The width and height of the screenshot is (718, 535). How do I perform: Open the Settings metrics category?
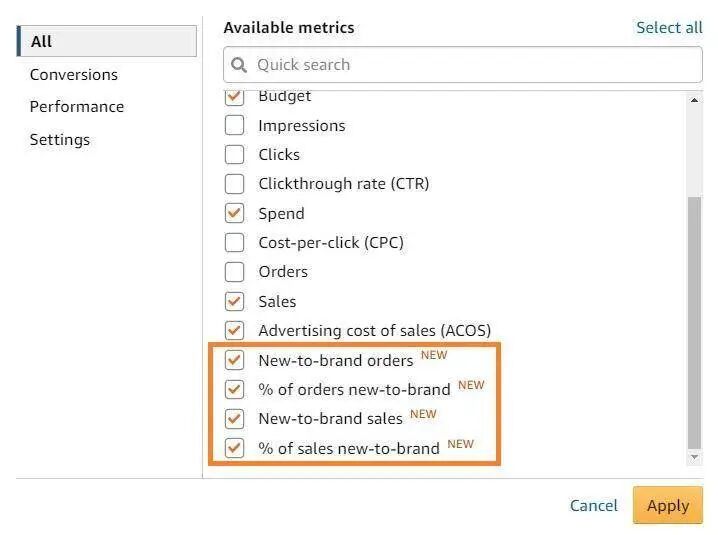pos(60,140)
